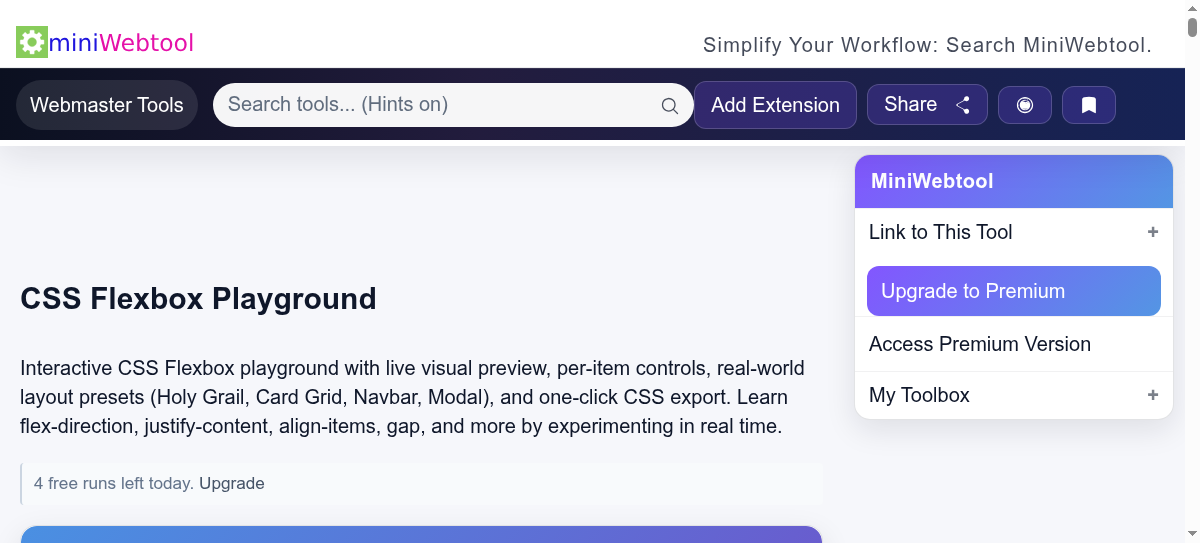Screen dimensions: 1200x543
Task: Click the Upgrade link beside free runs
Action: (232, 484)
